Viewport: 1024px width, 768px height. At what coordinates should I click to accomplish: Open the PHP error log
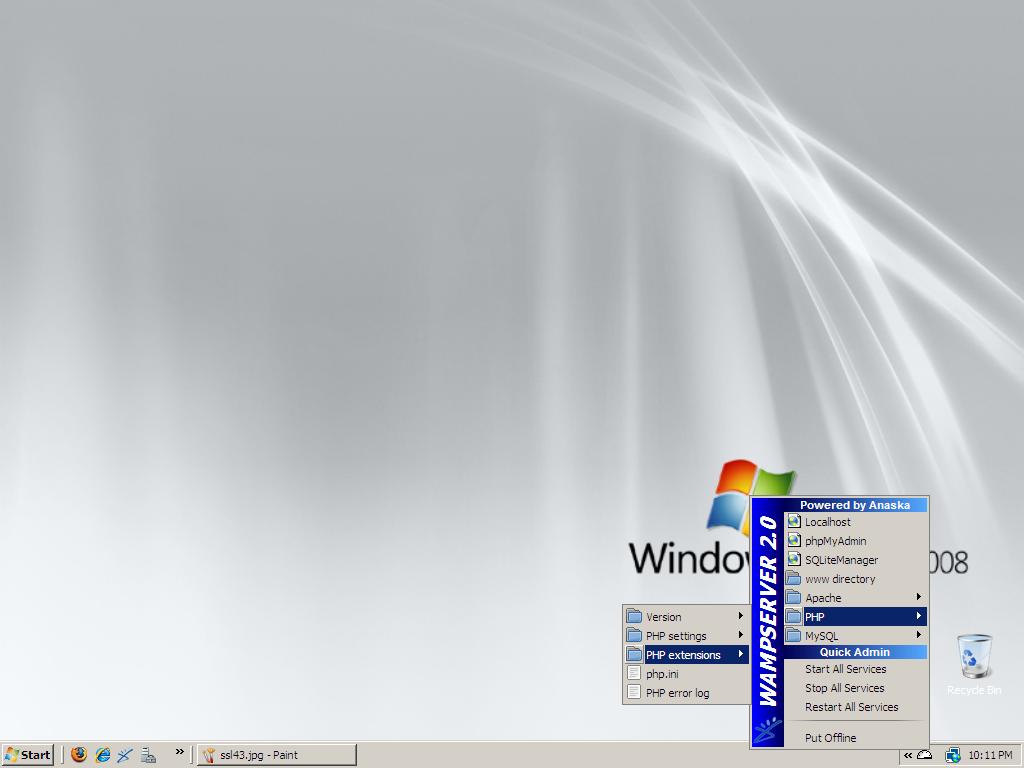[677, 693]
